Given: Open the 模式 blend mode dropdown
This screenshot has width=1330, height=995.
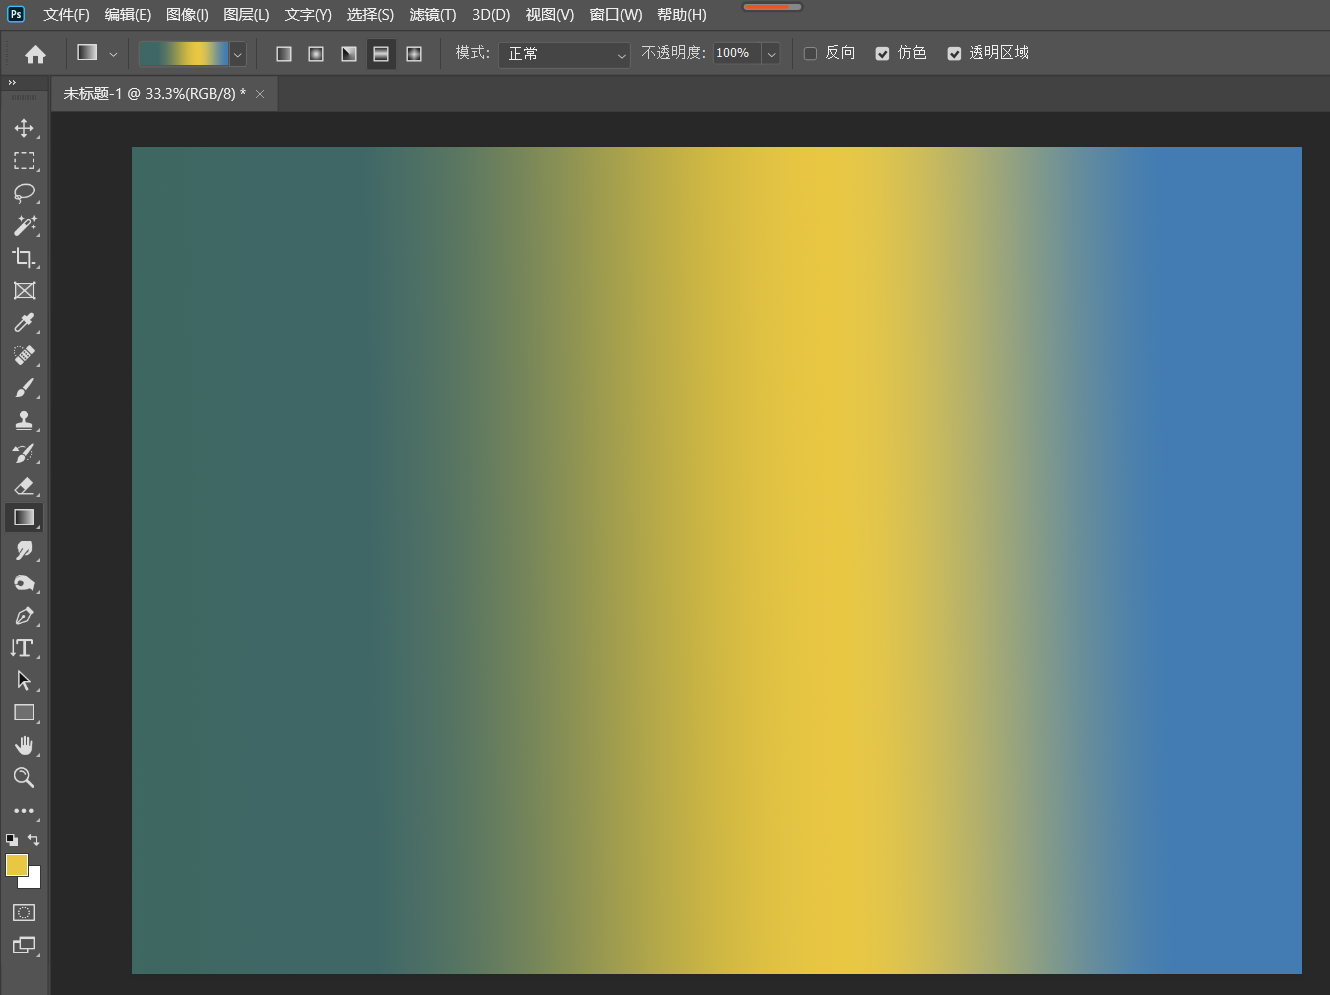Looking at the screenshot, I should click(x=564, y=54).
